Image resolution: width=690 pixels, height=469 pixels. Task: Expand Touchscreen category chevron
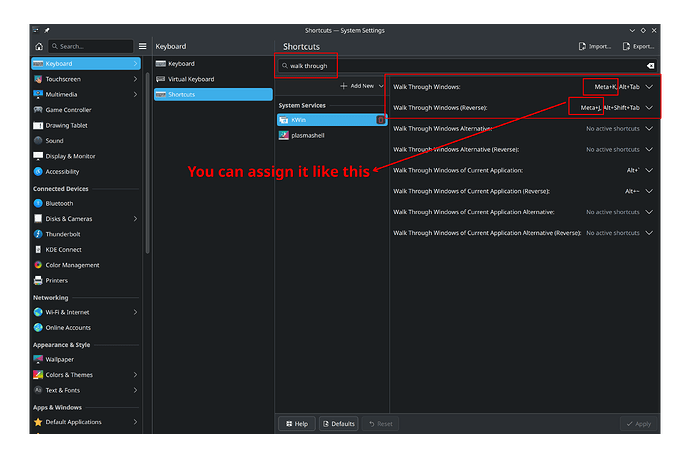pos(135,79)
